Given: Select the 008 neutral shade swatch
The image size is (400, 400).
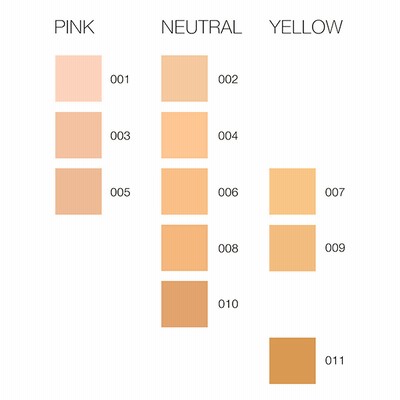Looking at the screenshot, I should (x=184, y=248).
